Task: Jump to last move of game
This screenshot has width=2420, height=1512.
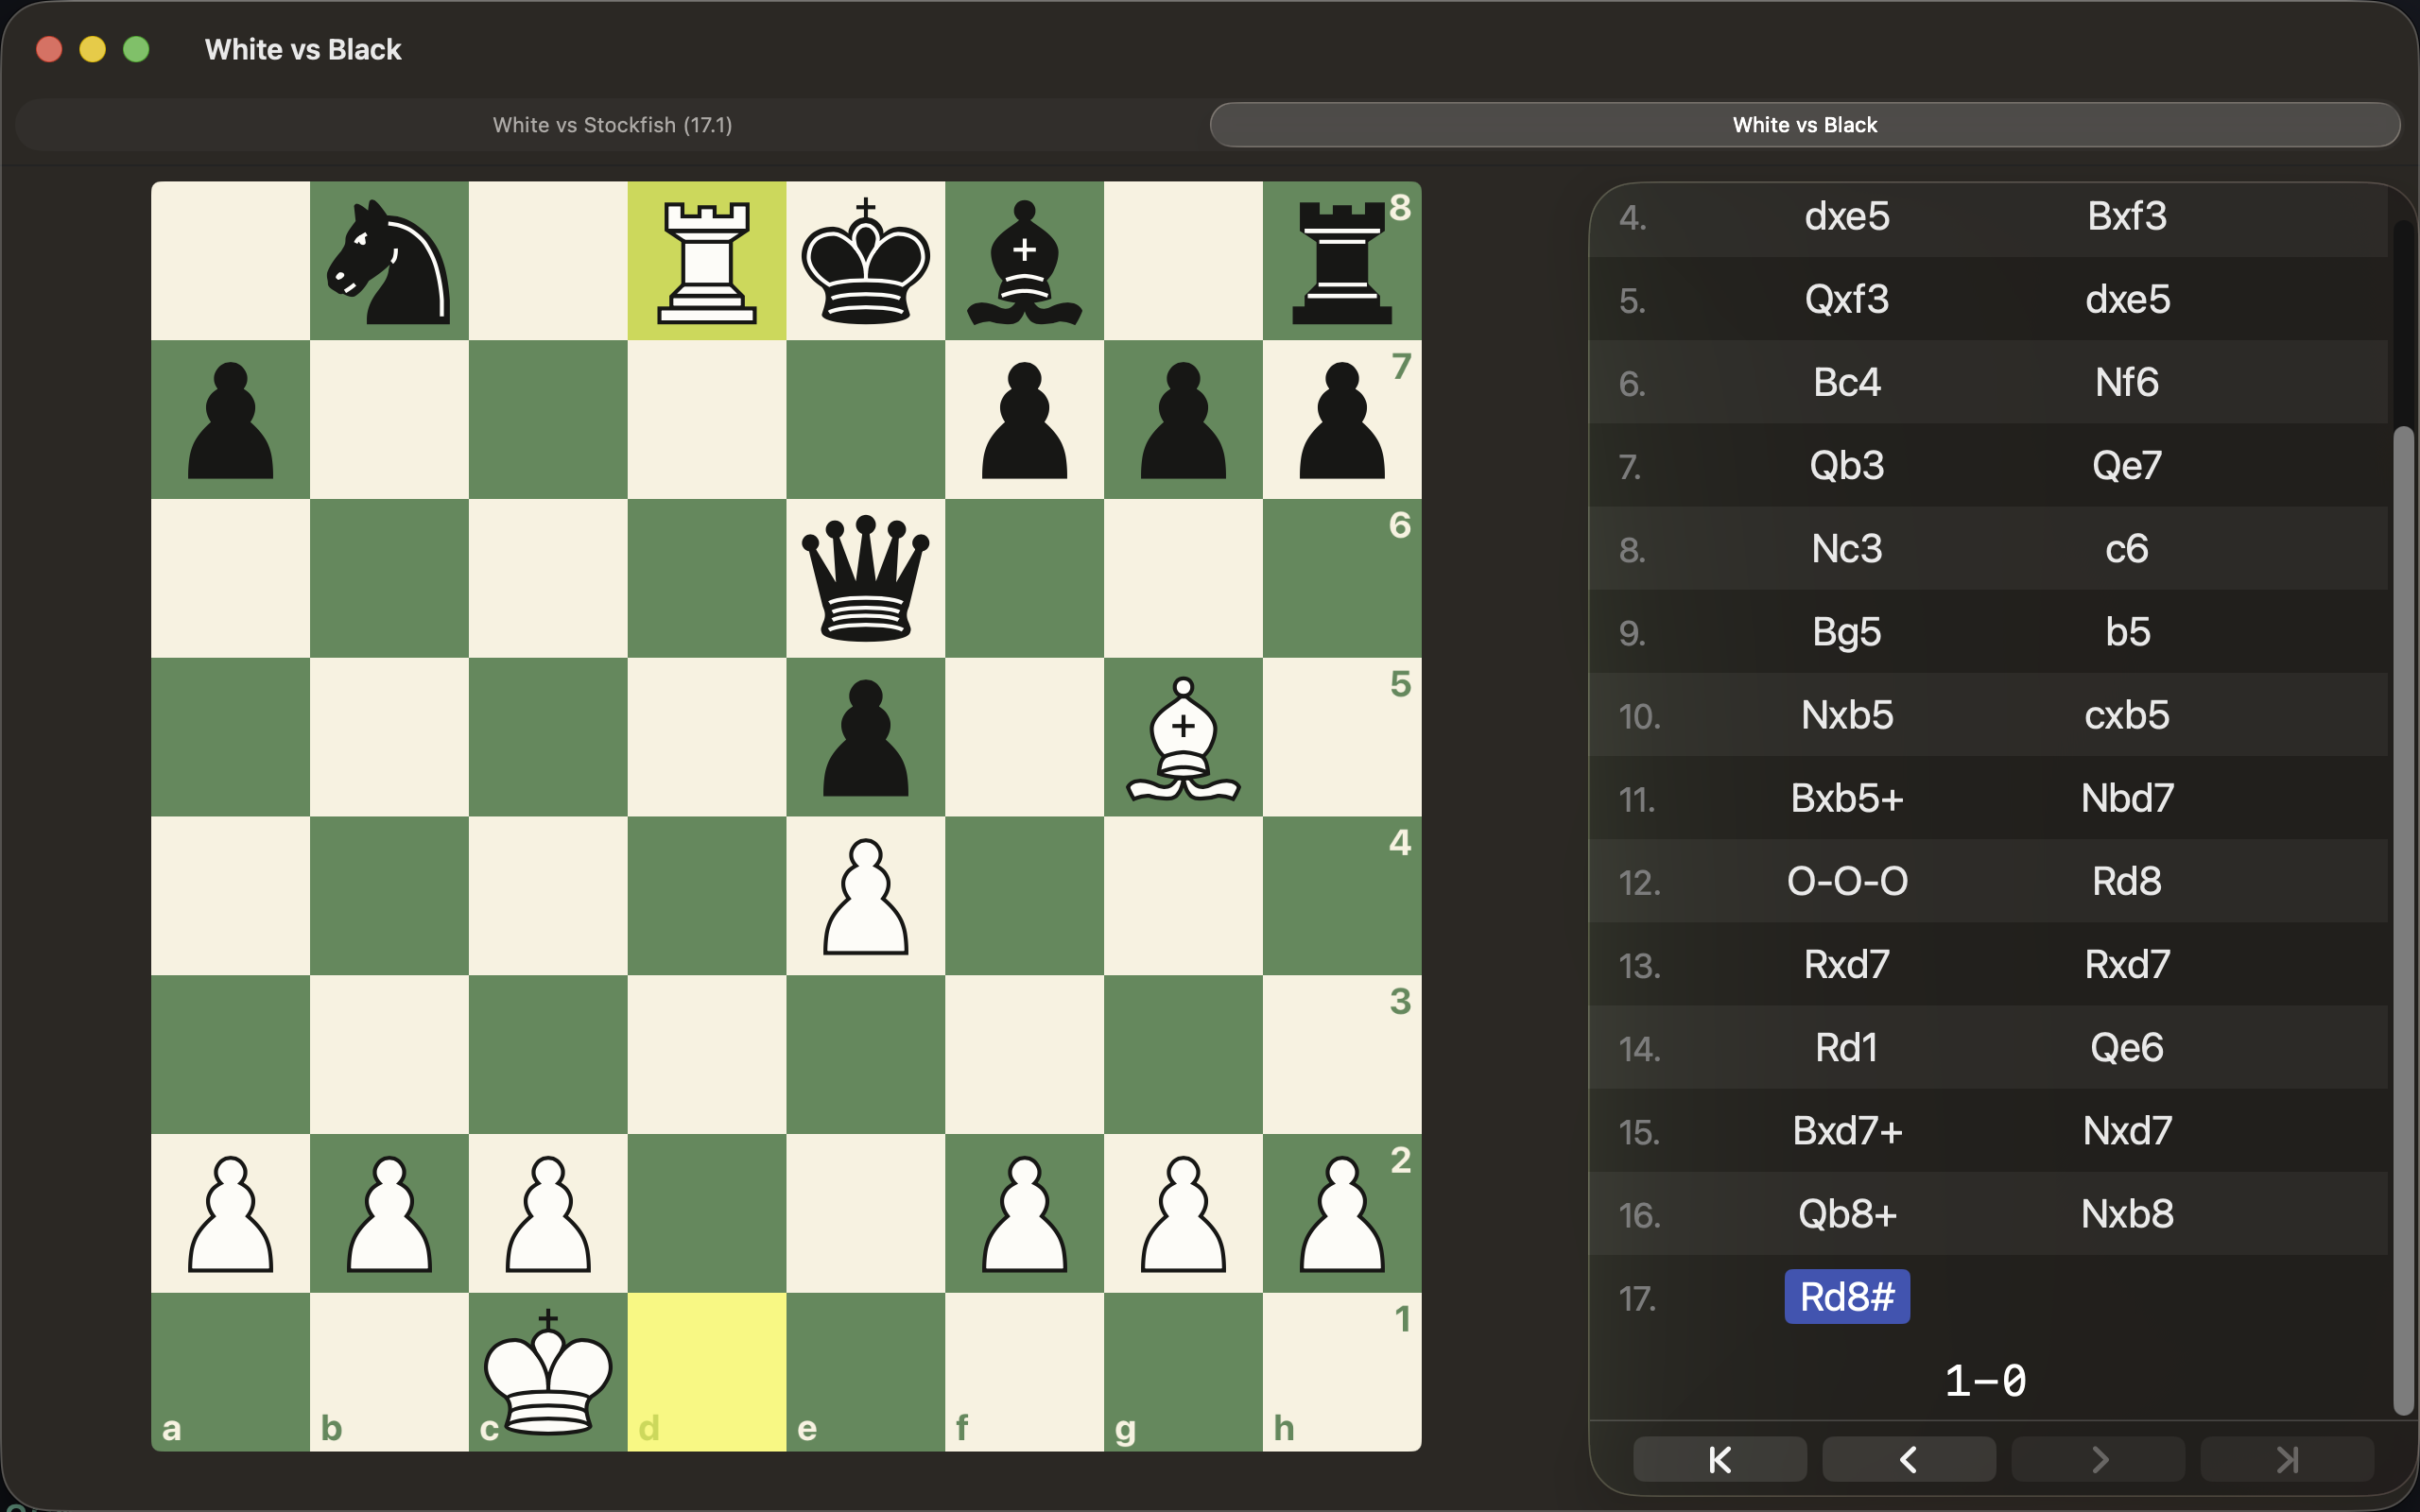Action: click(2286, 1460)
